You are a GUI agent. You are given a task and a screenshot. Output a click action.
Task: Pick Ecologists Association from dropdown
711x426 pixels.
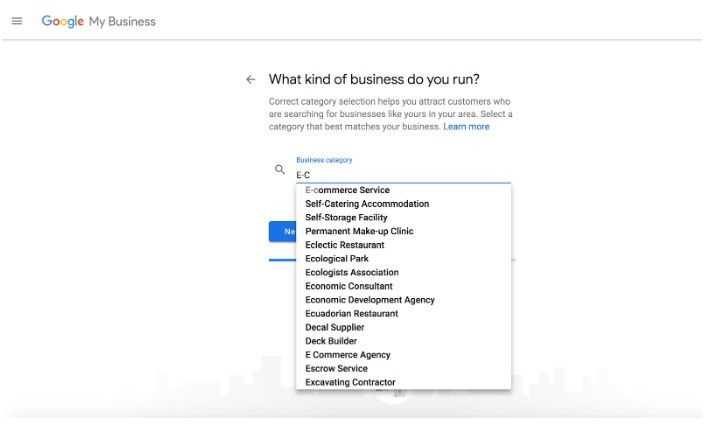[352, 273]
